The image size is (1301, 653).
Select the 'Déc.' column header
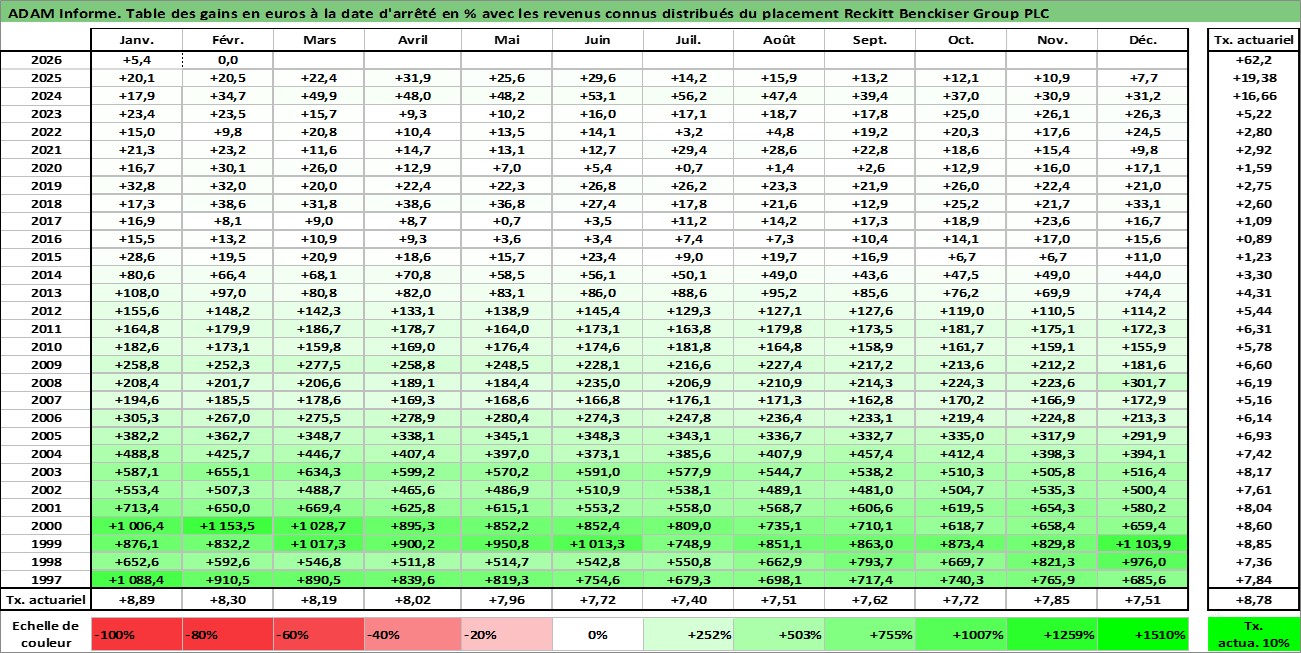(x=1142, y=40)
